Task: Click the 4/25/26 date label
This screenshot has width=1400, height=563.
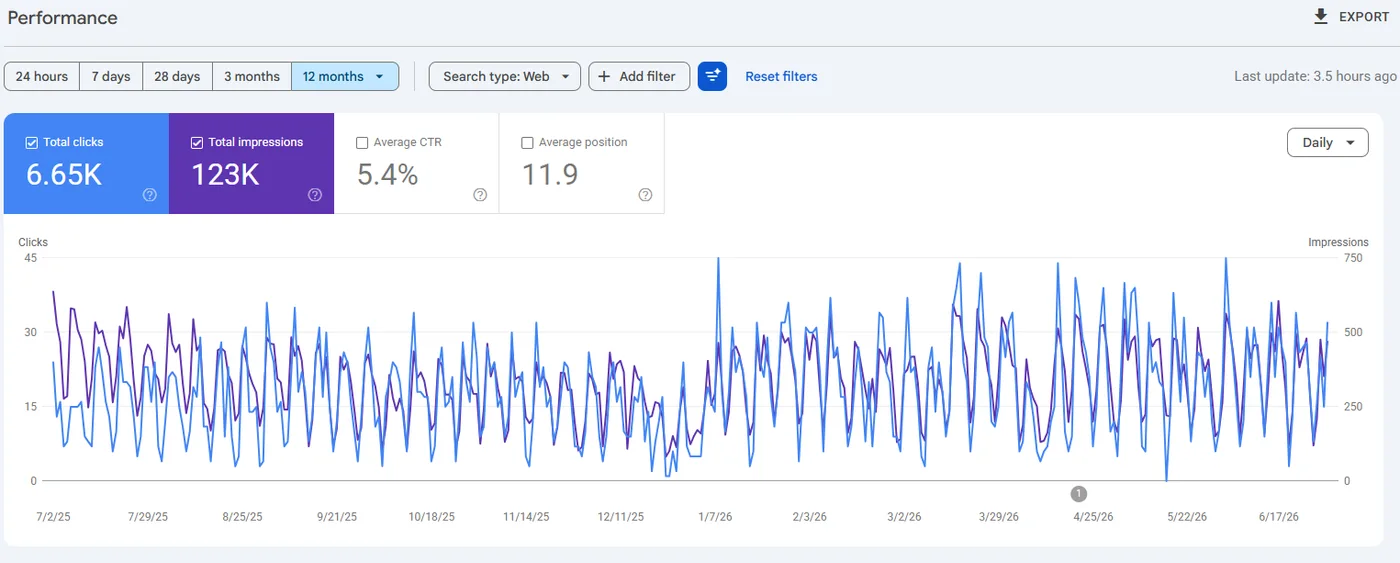Action: click(x=1093, y=517)
